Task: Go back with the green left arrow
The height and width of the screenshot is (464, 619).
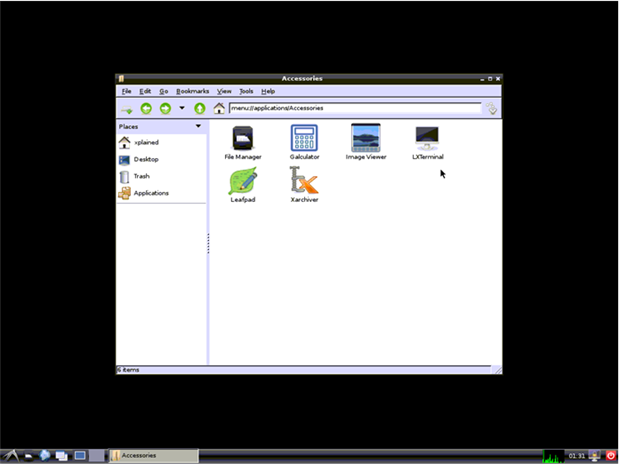Action: coord(146,108)
